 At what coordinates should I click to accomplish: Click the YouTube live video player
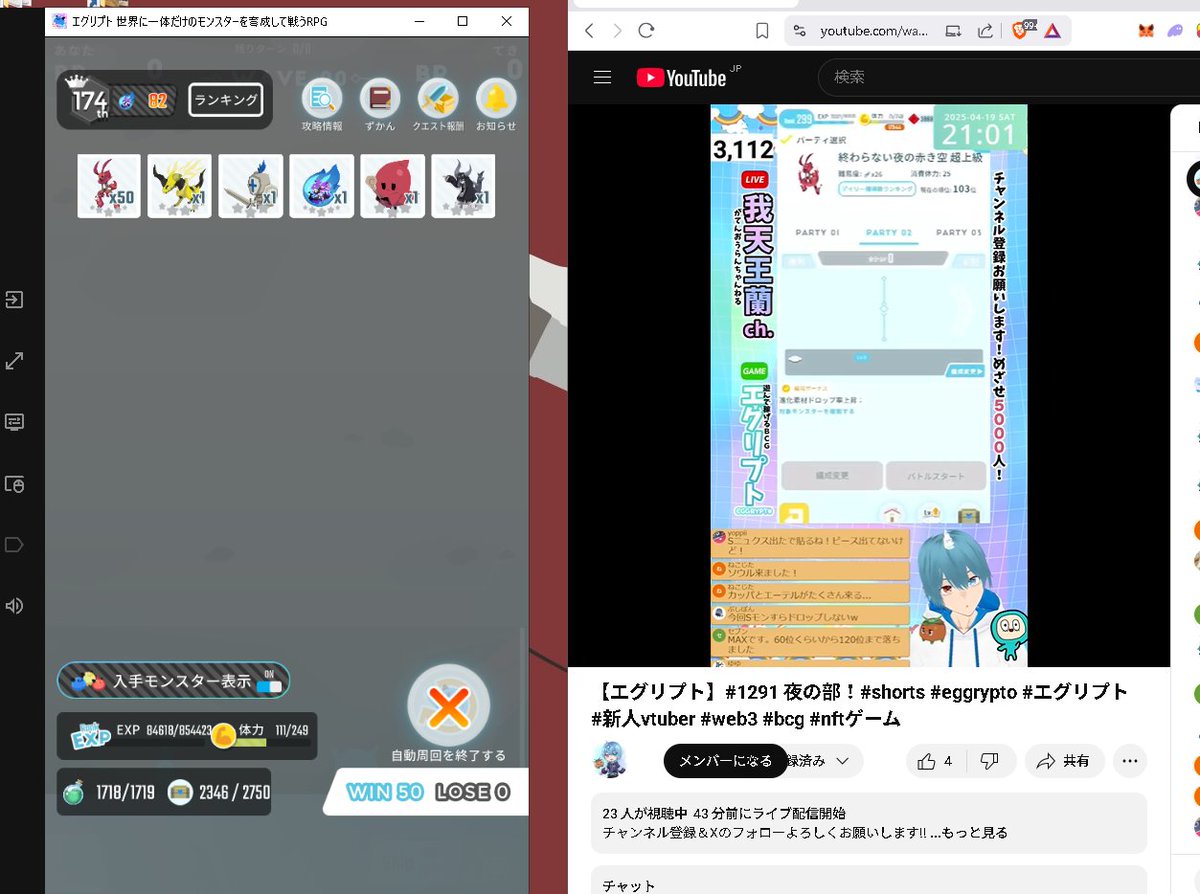(869, 385)
